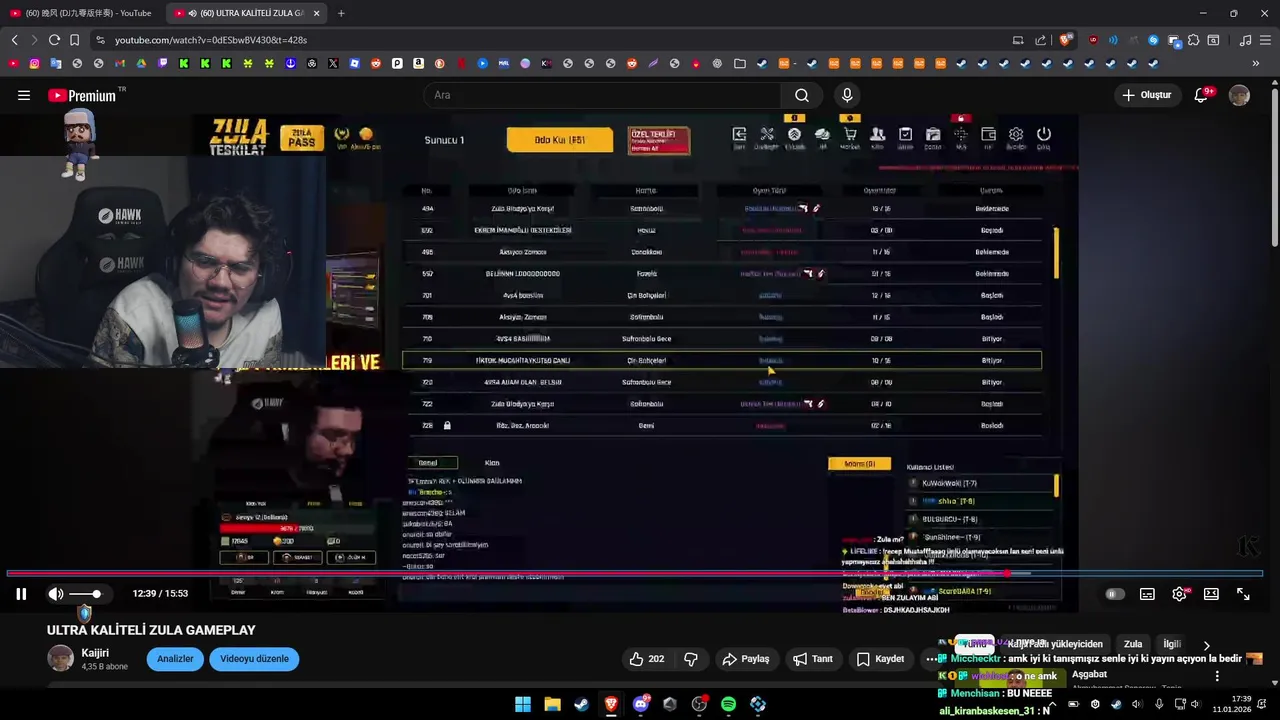Share the page via the address bar share icon
Image resolution: width=1280 pixels, height=720 pixels.
(1040, 40)
